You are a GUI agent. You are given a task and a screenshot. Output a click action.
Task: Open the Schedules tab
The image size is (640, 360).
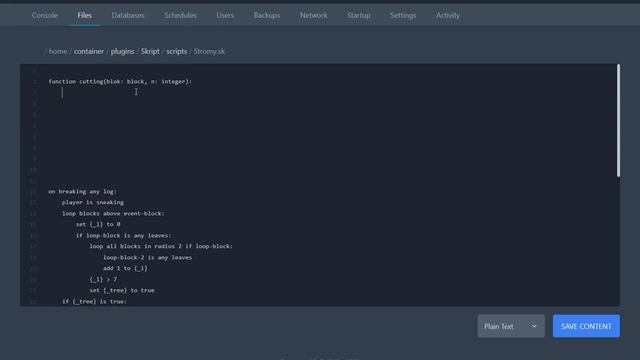(x=180, y=15)
